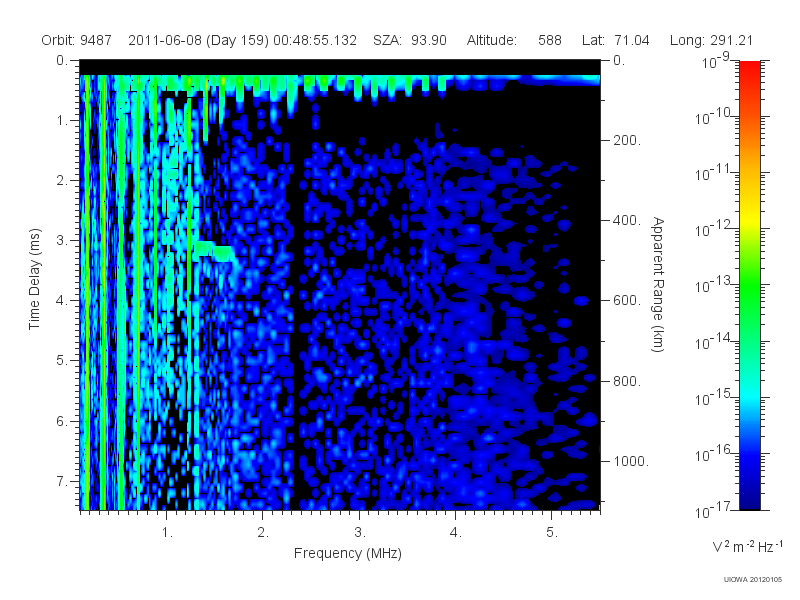Click the green echo trace near 3 ms delay
The height and width of the screenshot is (600, 800).
point(214,251)
